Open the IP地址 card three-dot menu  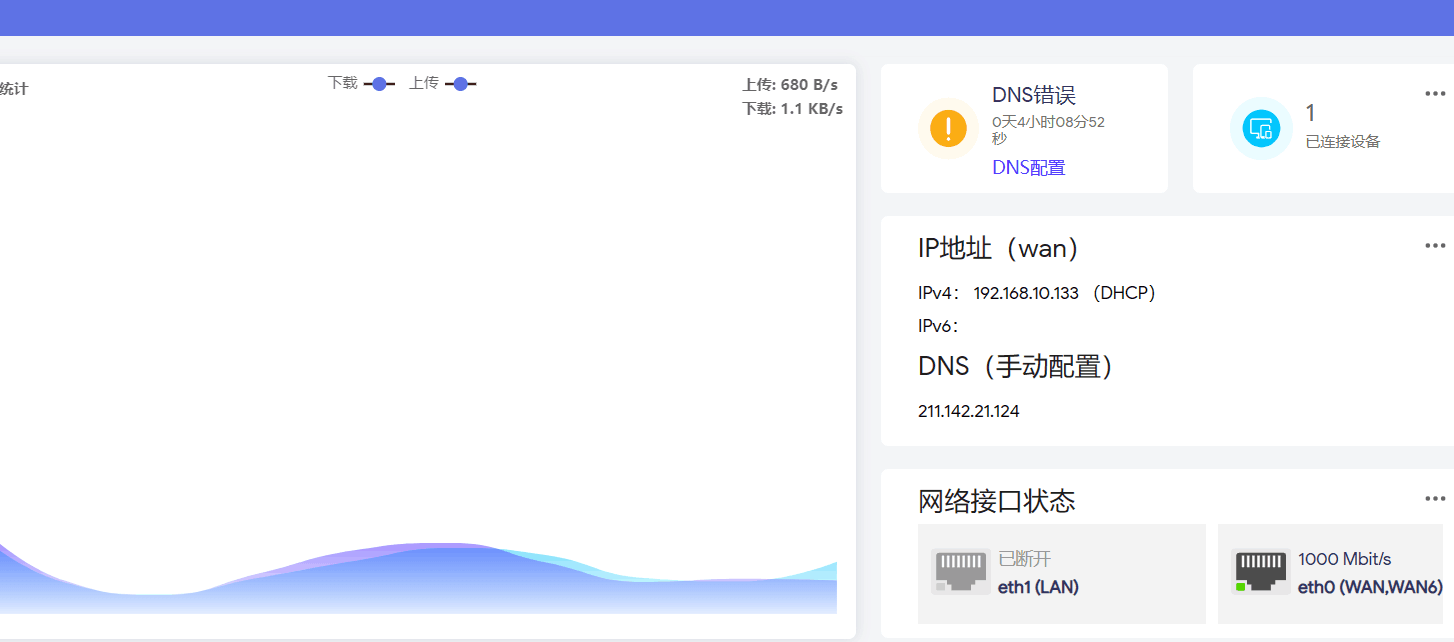tap(1434, 246)
